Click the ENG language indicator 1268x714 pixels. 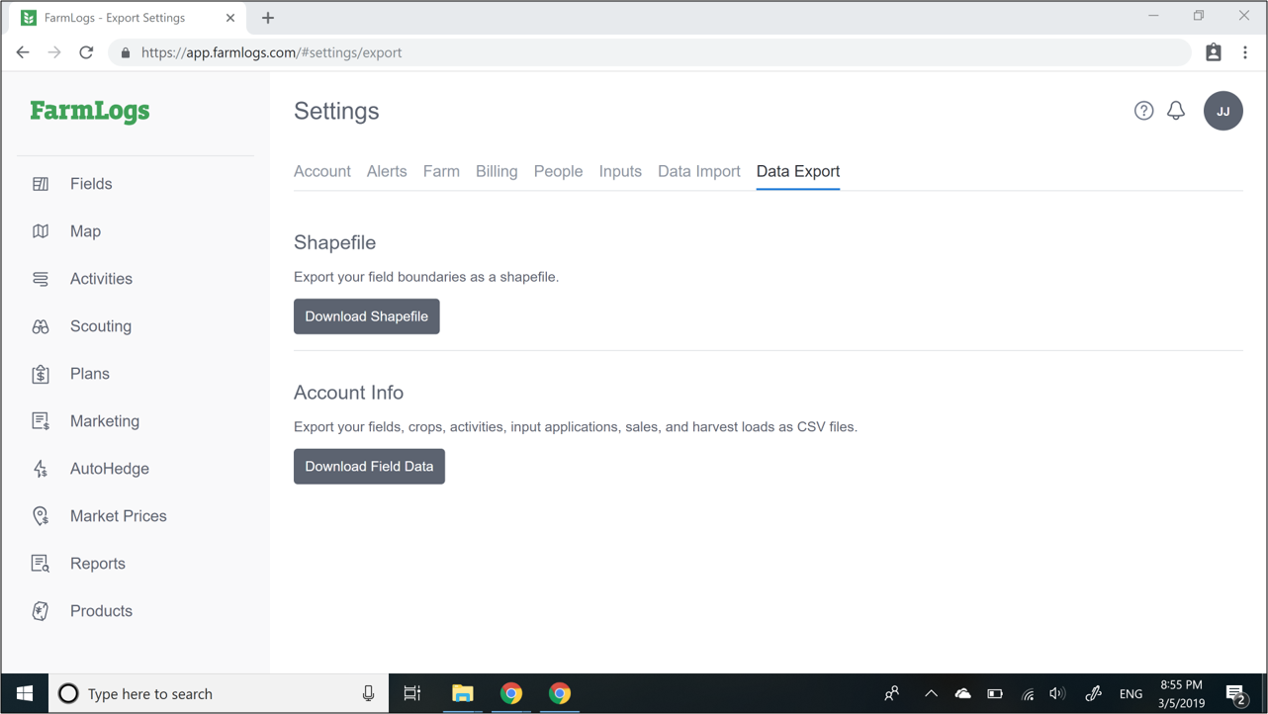pyautogui.click(x=1131, y=694)
